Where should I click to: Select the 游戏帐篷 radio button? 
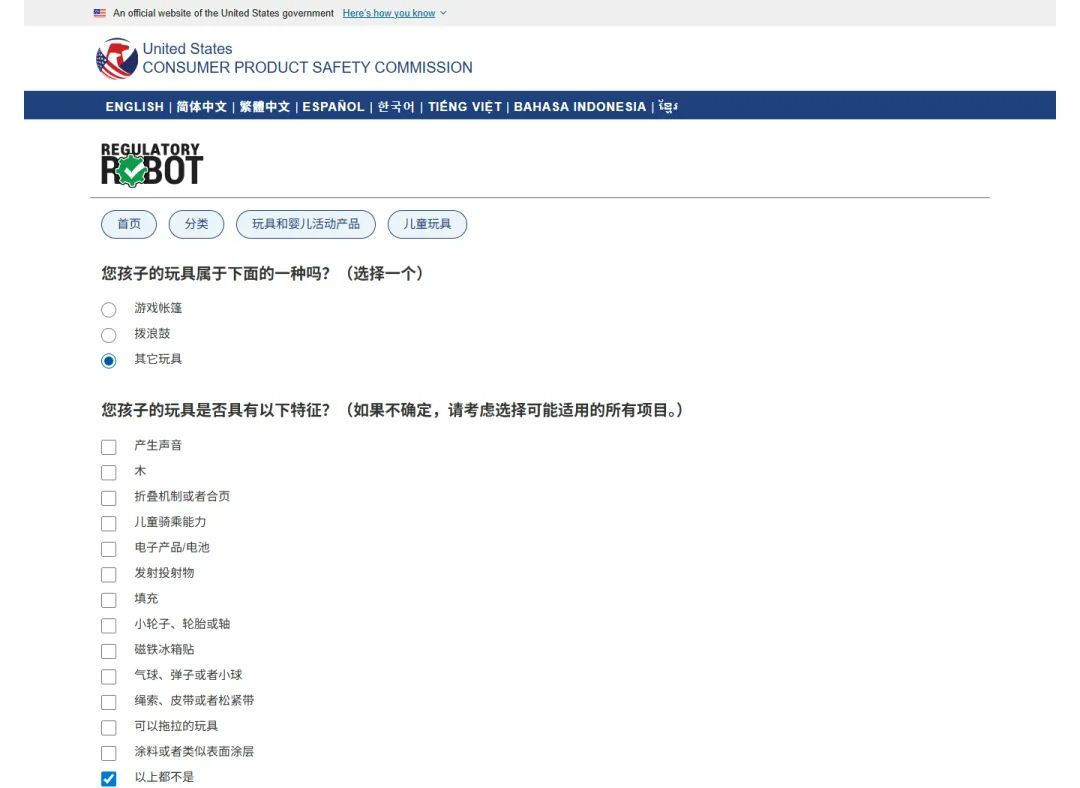coord(109,309)
